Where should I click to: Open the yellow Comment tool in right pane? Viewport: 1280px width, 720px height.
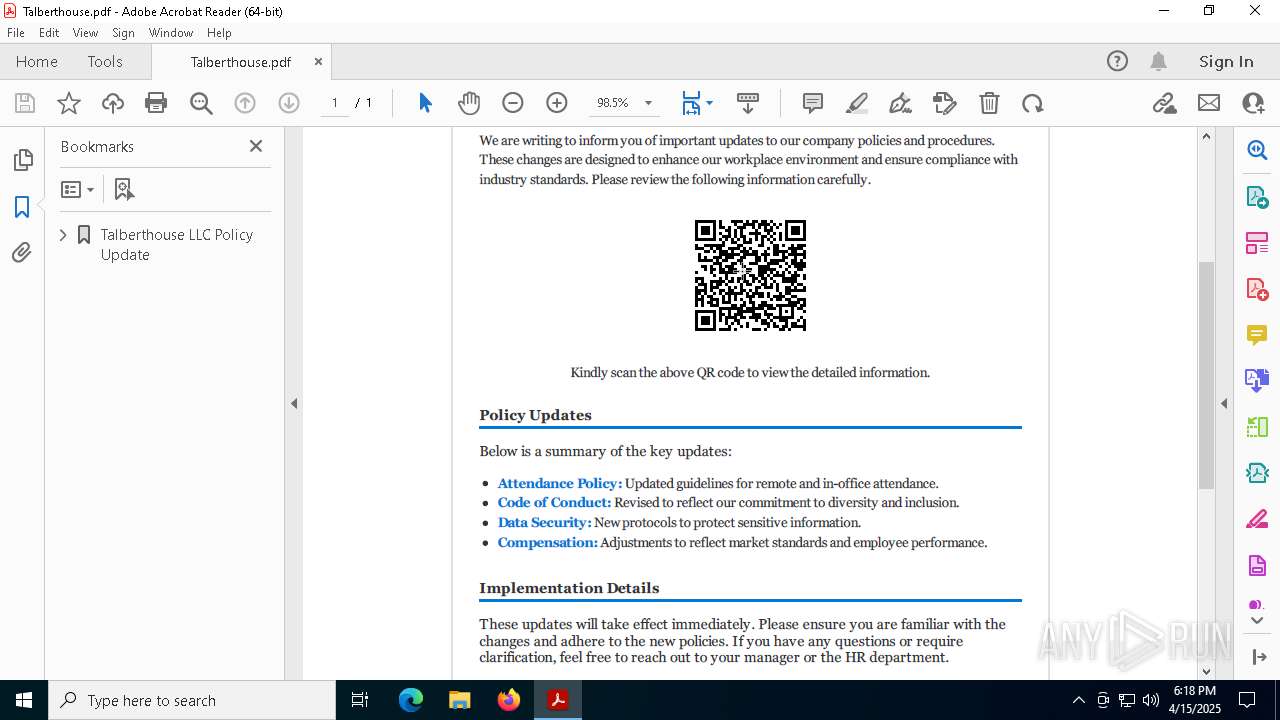point(1257,335)
